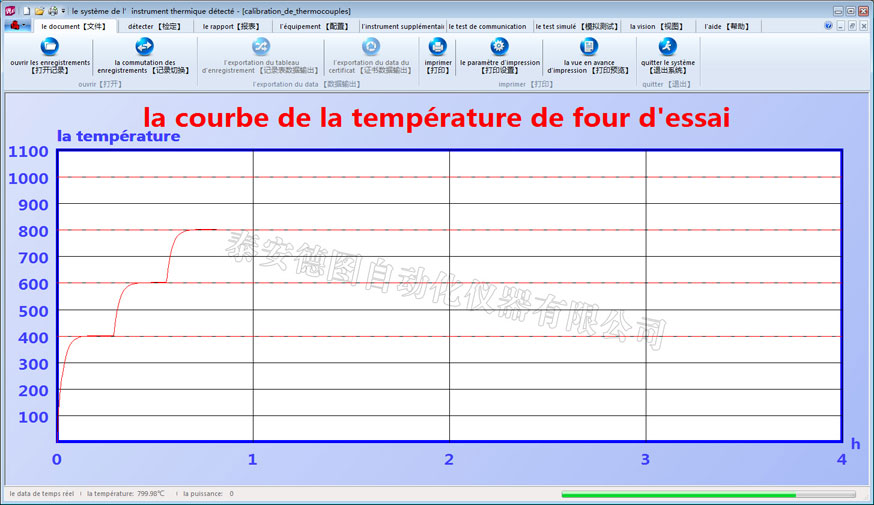Open 'le paramètre d'impression' print settings
The image size is (874, 505).
pos(499,46)
